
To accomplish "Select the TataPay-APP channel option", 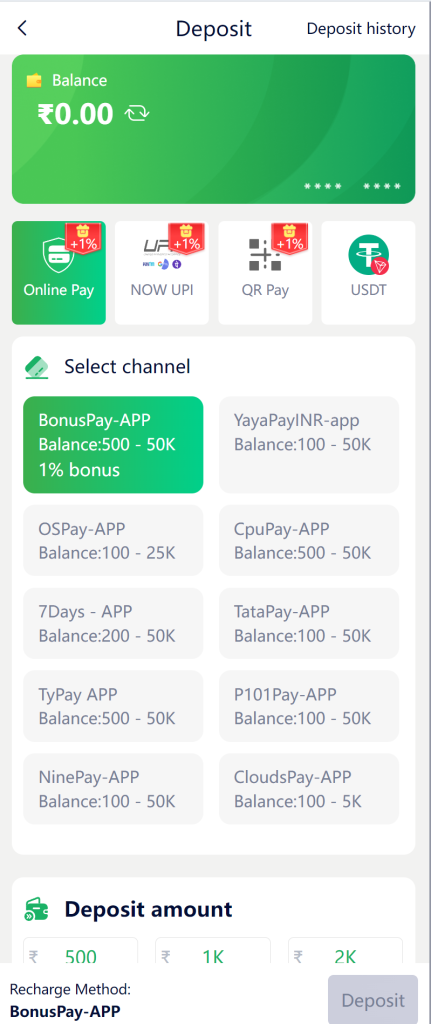I will [x=309, y=624].
